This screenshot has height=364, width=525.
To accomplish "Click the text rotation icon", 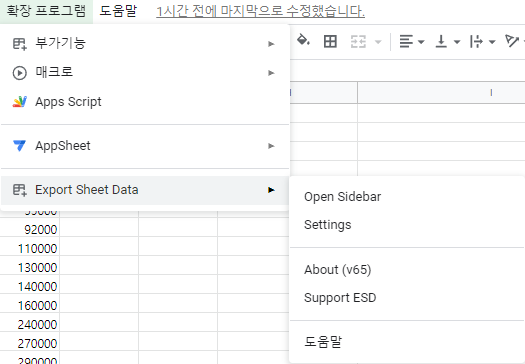I will (x=512, y=41).
